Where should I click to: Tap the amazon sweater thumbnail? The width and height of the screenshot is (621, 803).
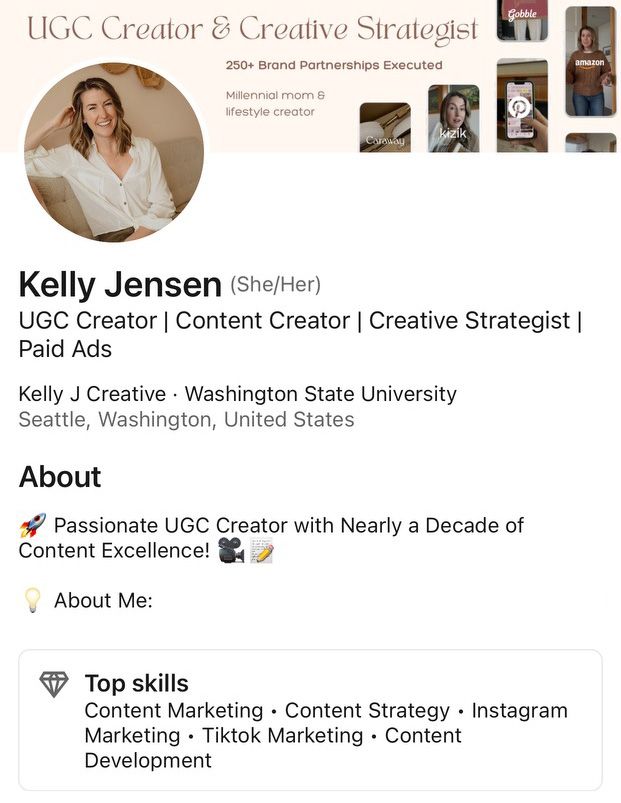(x=590, y=61)
